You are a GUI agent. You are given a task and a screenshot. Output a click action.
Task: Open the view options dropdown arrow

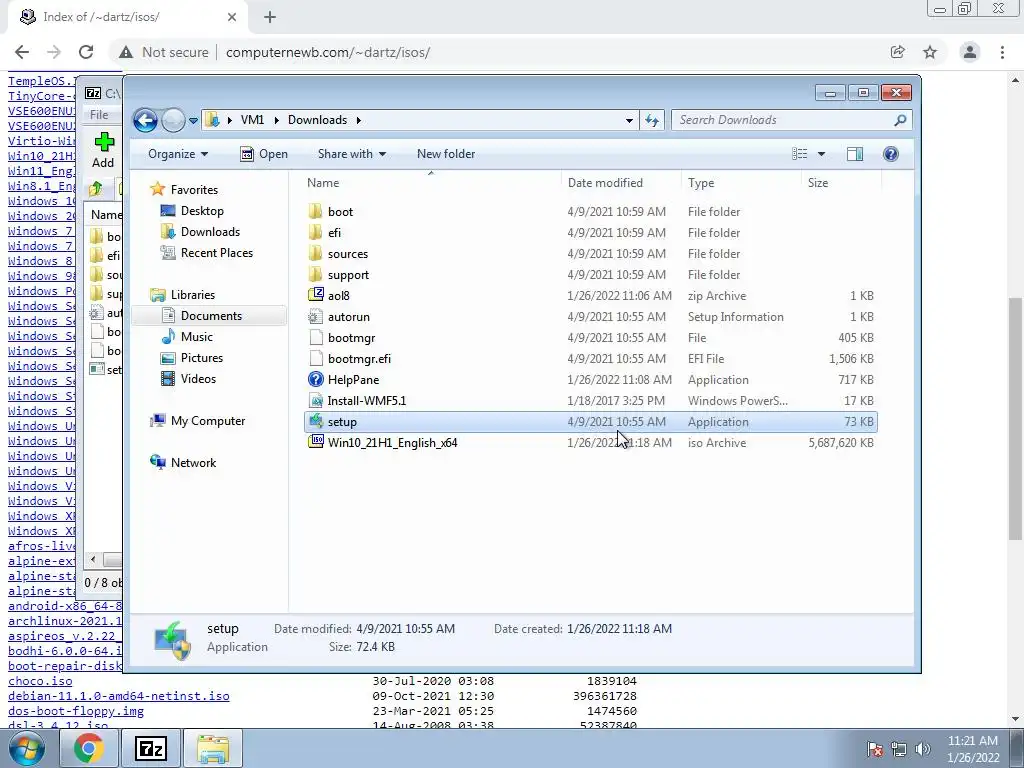coord(822,154)
